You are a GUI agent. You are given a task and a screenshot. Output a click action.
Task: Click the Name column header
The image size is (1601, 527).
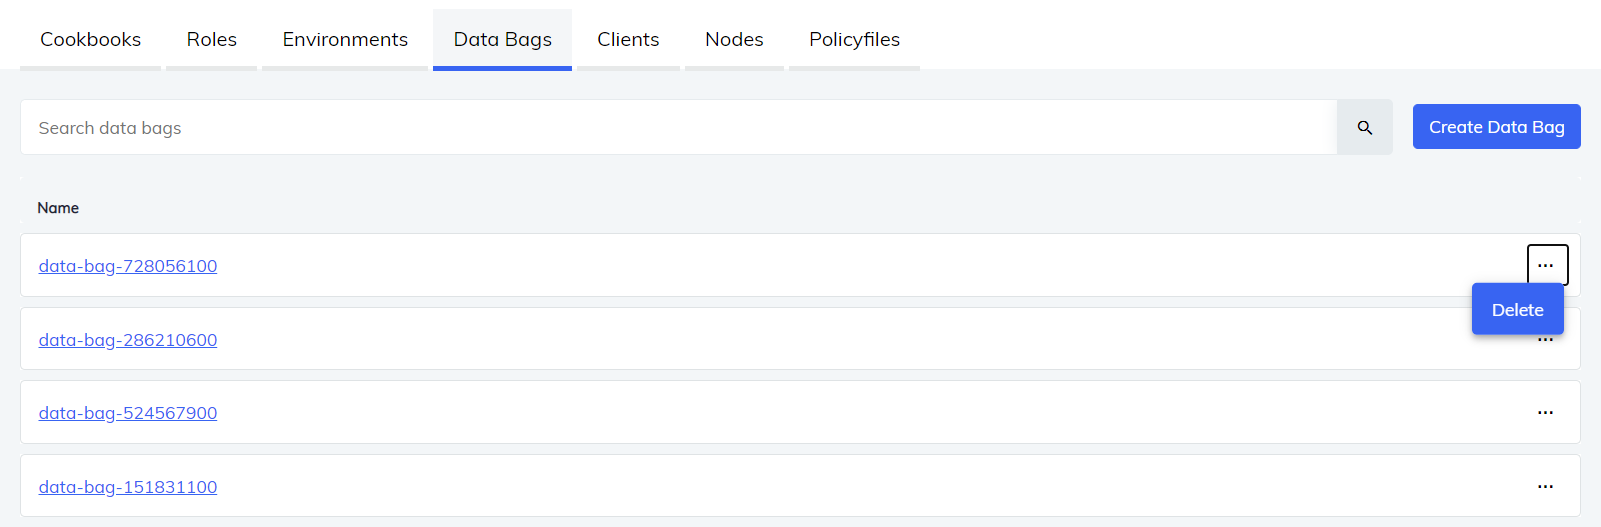click(x=58, y=208)
